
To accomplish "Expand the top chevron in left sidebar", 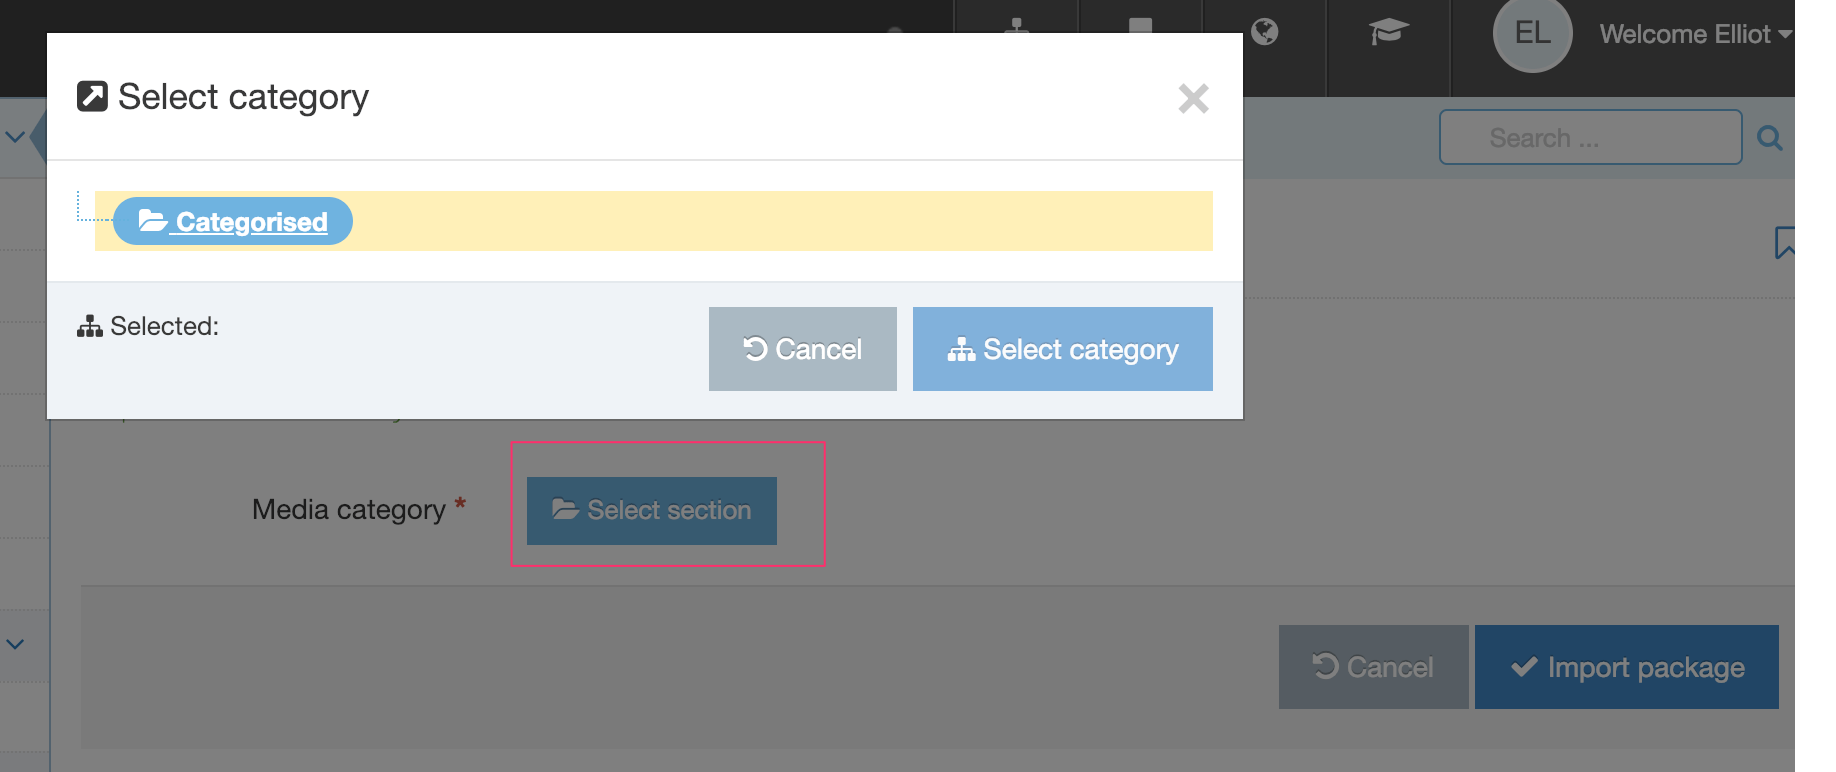I will pyautogui.click(x=15, y=137).
